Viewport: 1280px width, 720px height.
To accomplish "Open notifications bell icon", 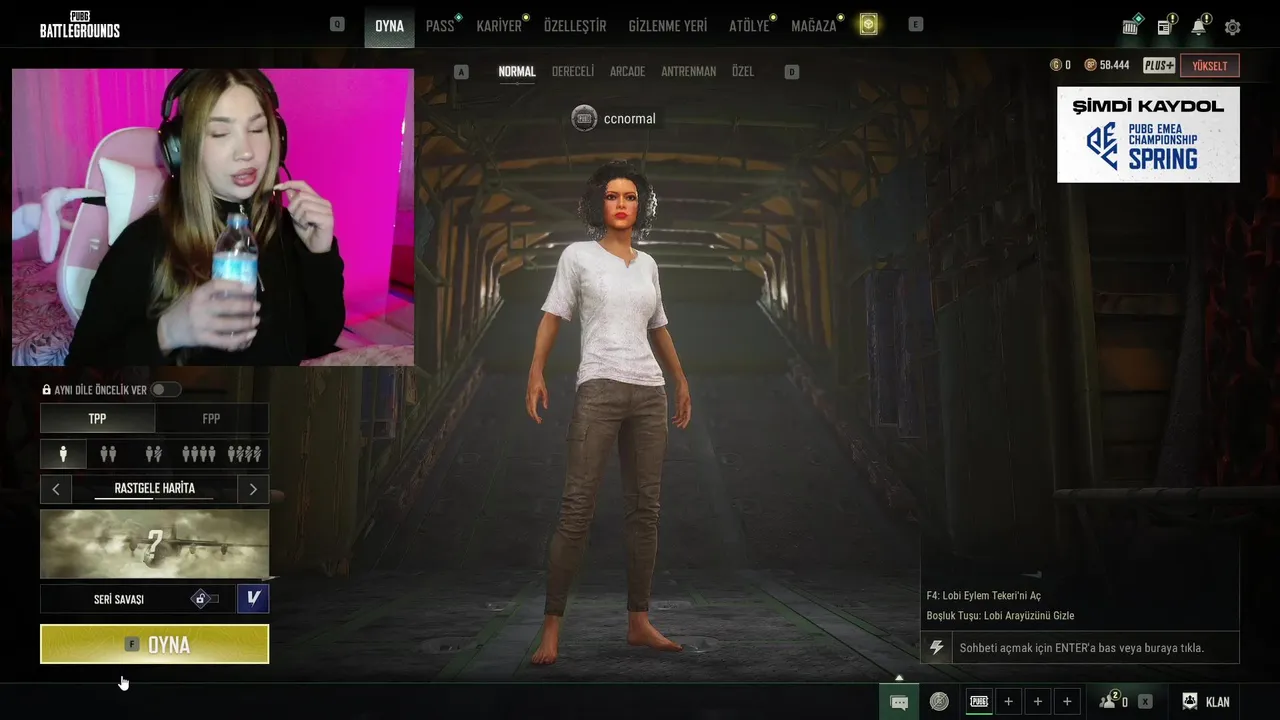I will (x=1199, y=26).
